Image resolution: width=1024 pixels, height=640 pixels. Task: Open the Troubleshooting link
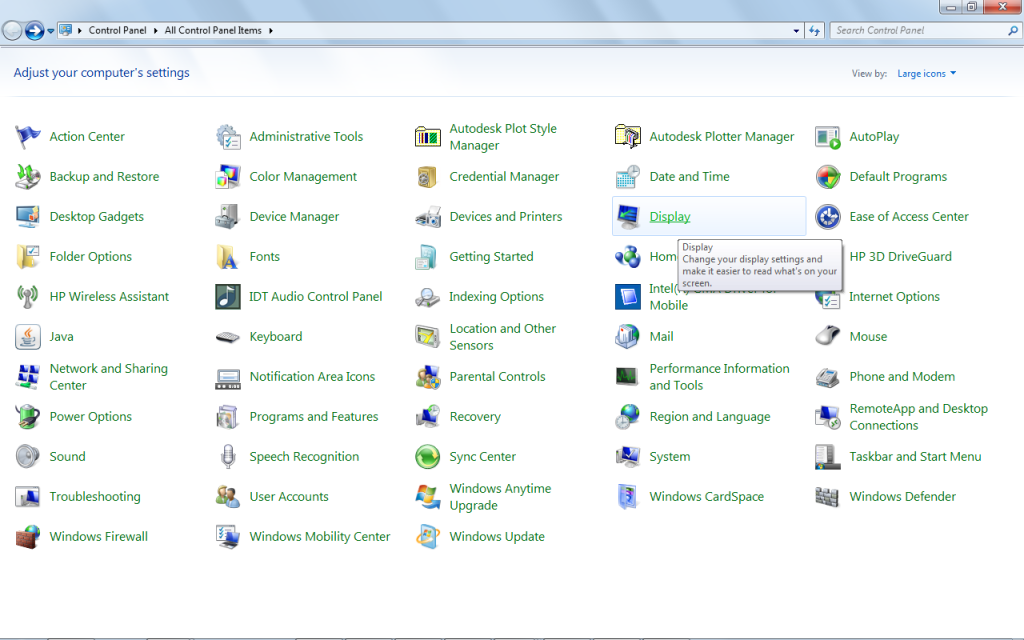click(95, 496)
